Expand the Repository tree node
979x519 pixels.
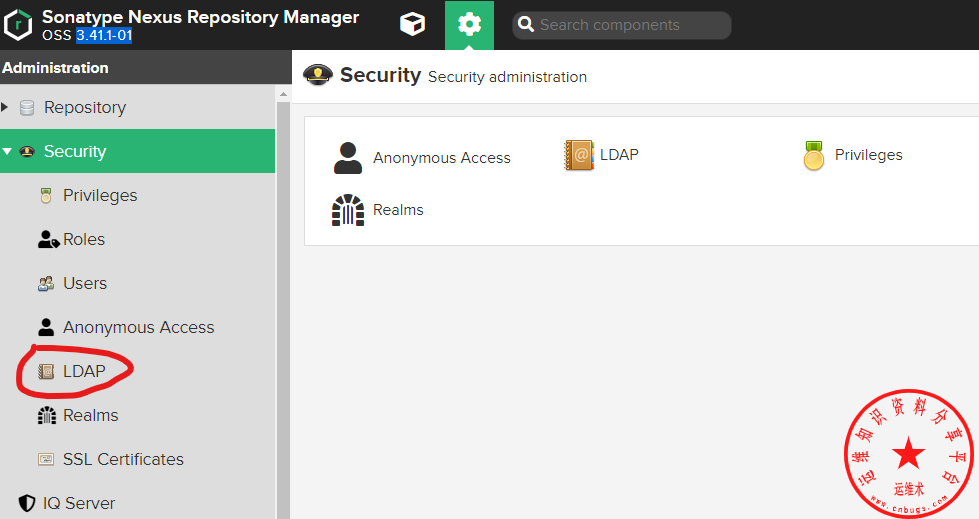(5, 107)
